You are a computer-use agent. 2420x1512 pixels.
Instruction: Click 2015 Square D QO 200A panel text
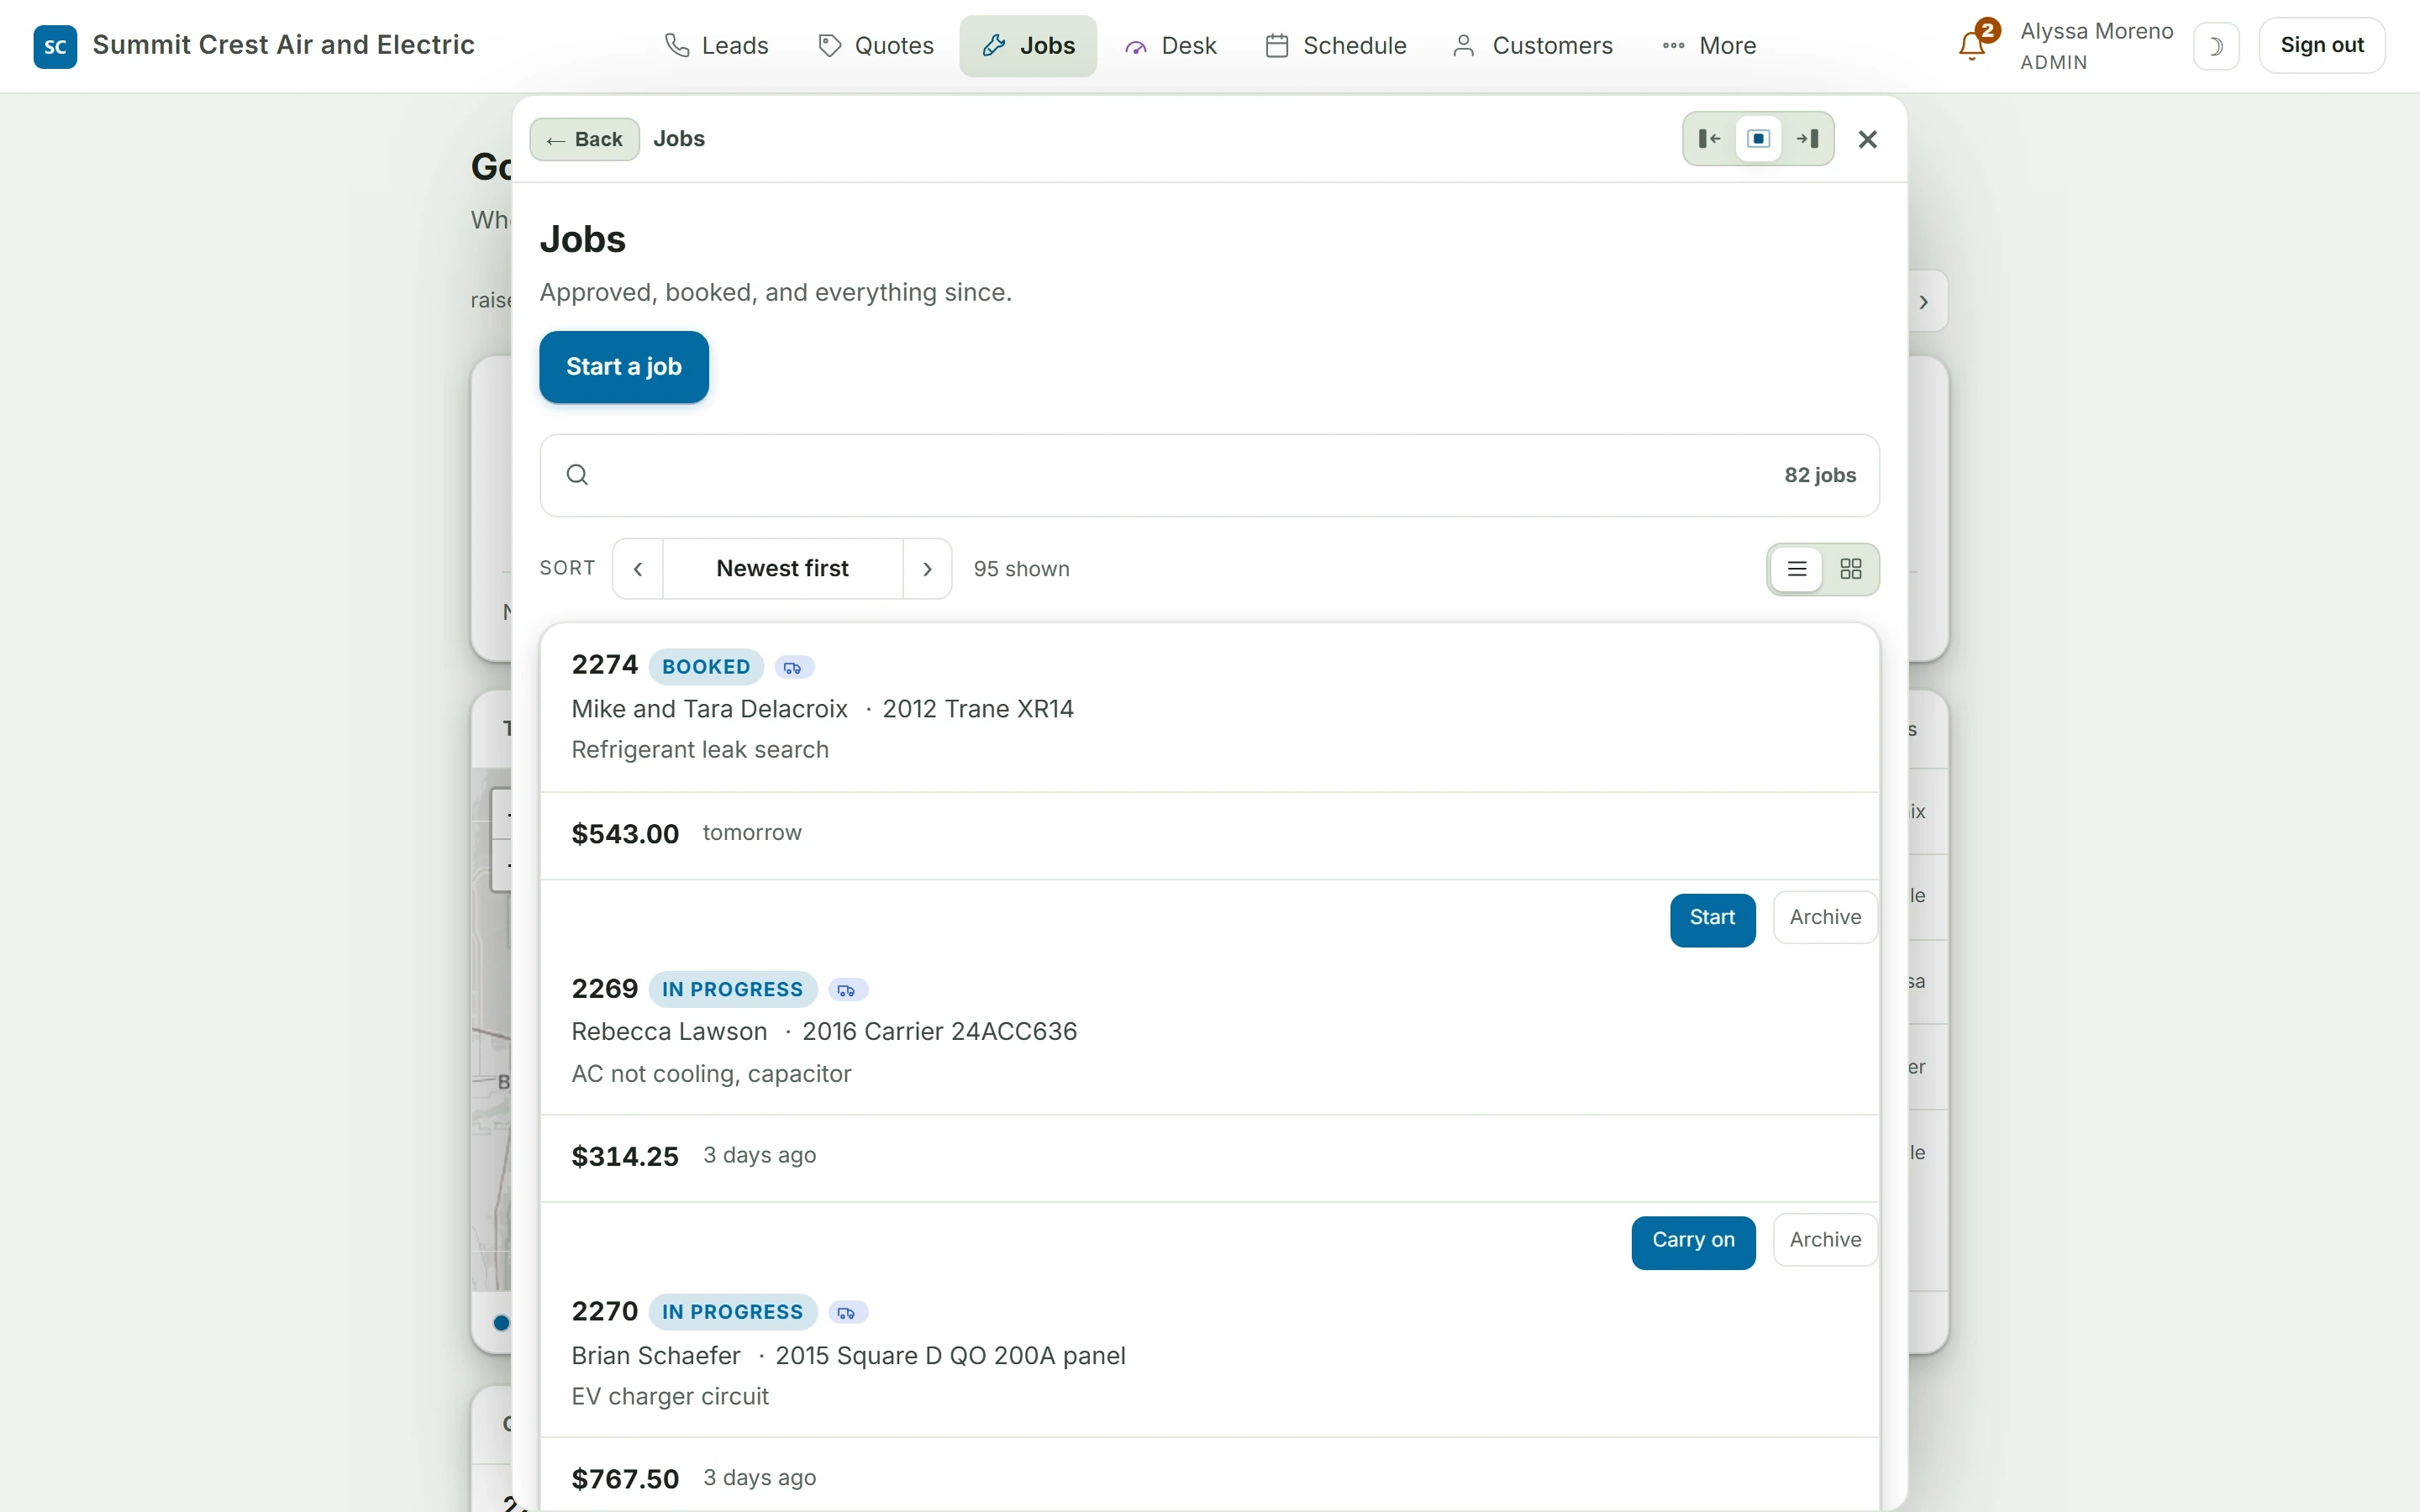(x=950, y=1356)
